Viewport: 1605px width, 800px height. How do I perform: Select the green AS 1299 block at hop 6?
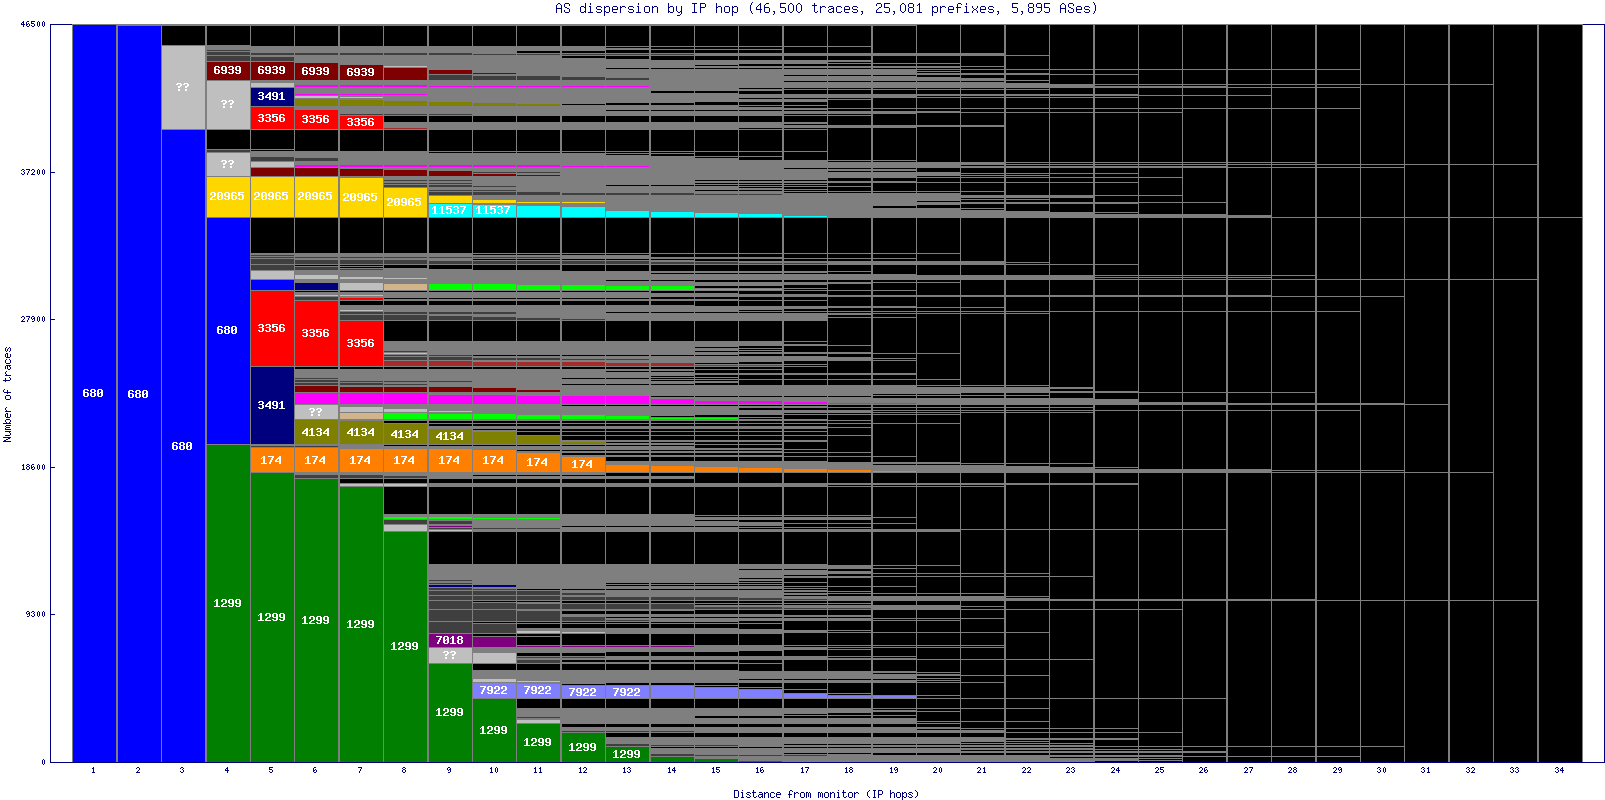pos(316,620)
